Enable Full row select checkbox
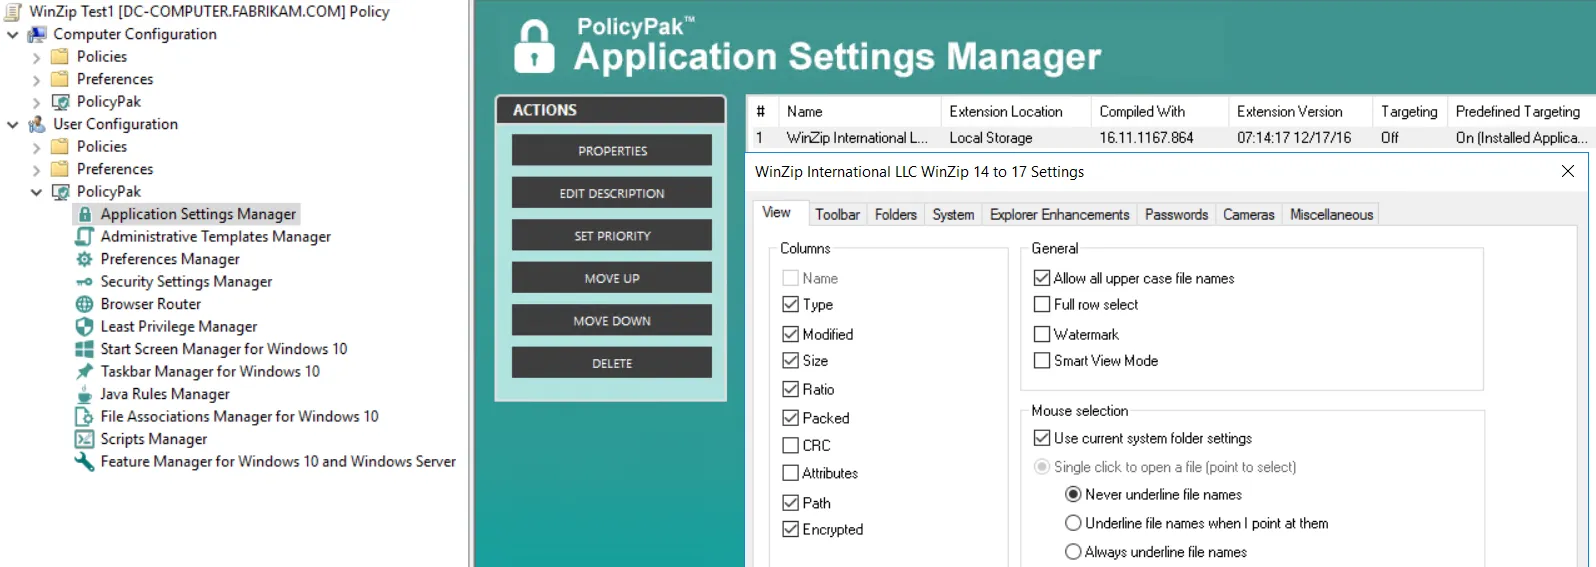 click(x=1042, y=304)
